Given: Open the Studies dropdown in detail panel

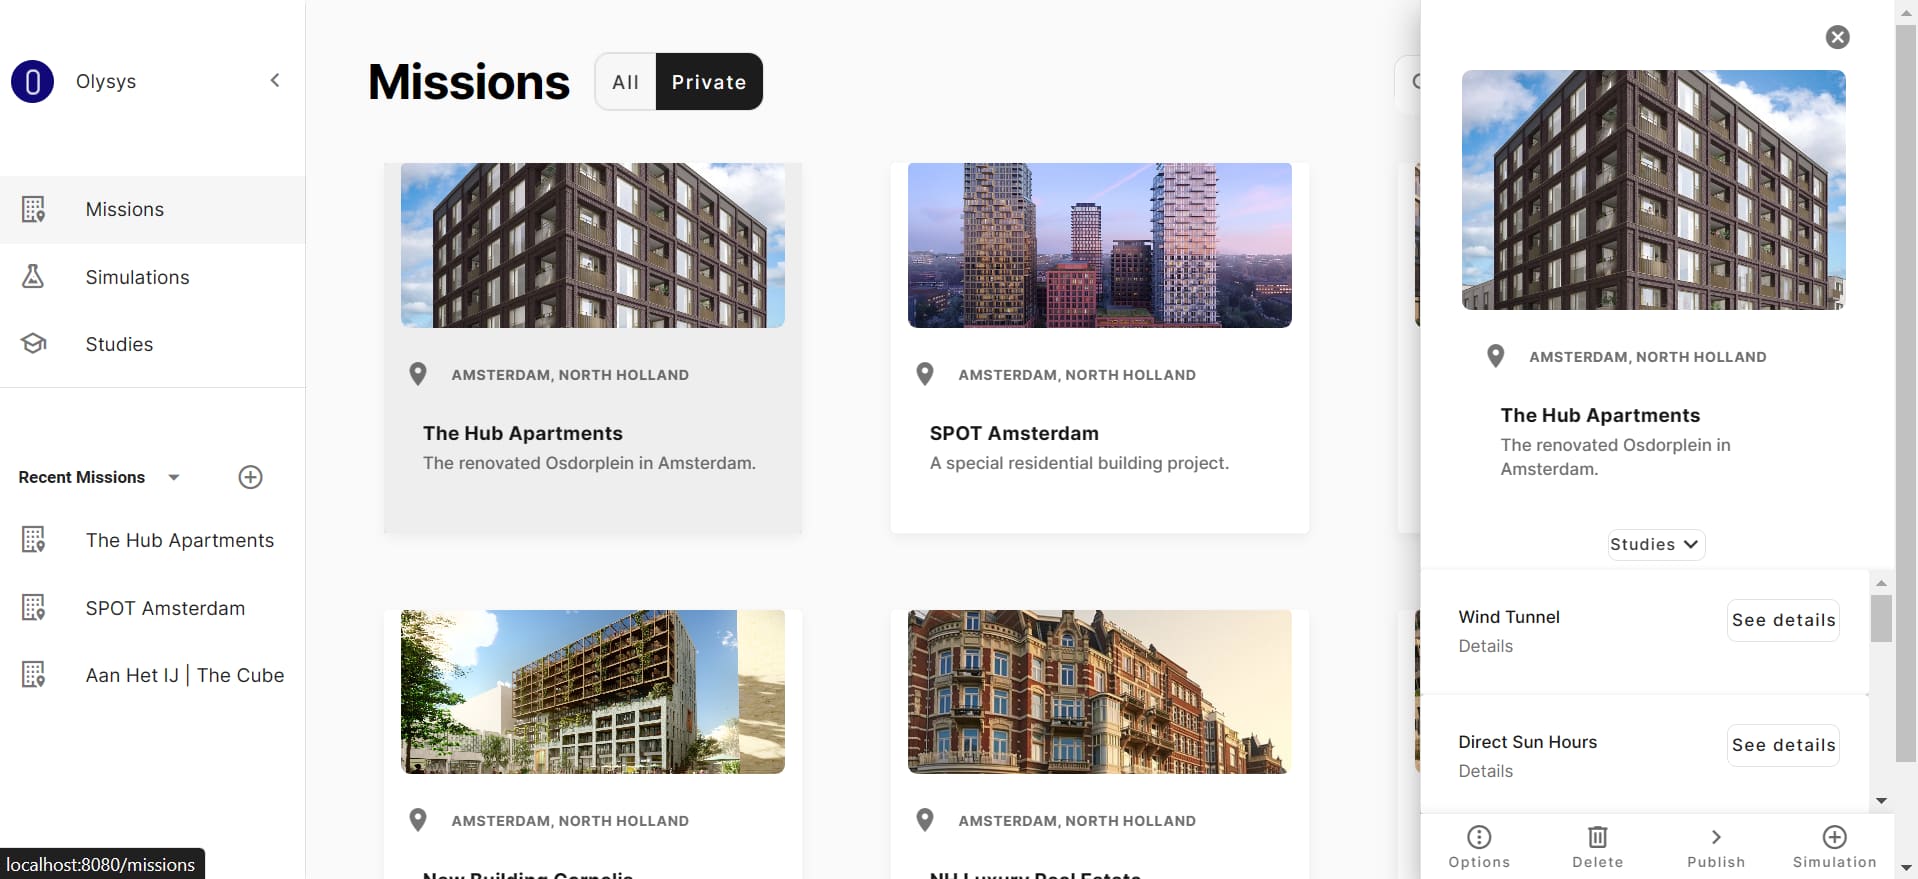Looking at the screenshot, I should point(1655,544).
